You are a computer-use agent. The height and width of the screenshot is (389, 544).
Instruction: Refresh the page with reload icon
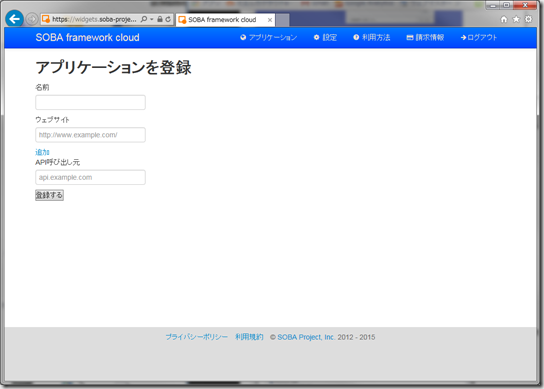coord(168,19)
